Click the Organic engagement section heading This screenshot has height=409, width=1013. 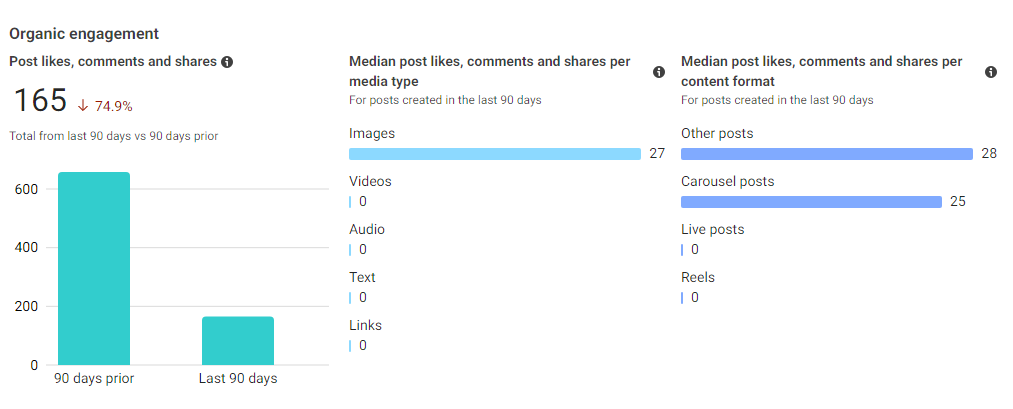(84, 34)
